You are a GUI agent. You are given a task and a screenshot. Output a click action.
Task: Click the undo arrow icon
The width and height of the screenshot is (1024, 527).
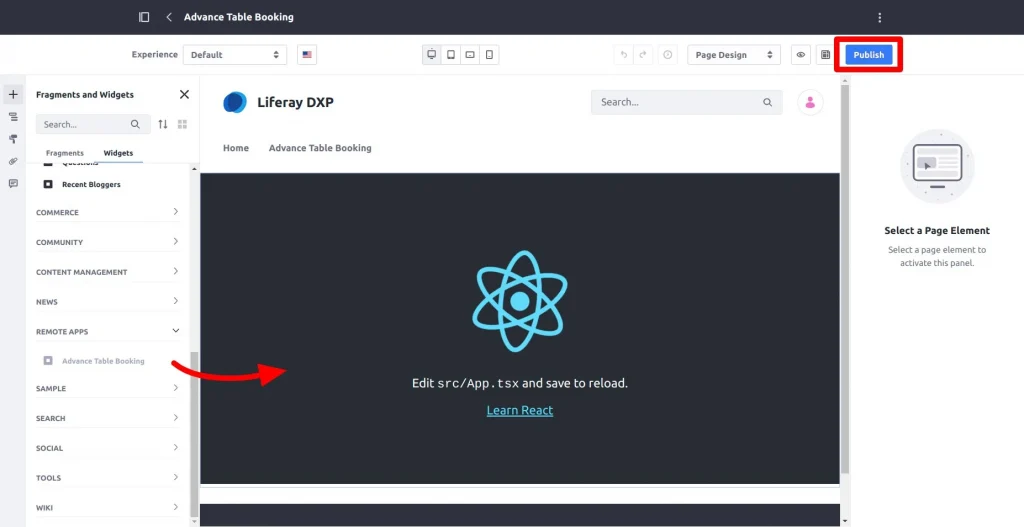coord(624,55)
